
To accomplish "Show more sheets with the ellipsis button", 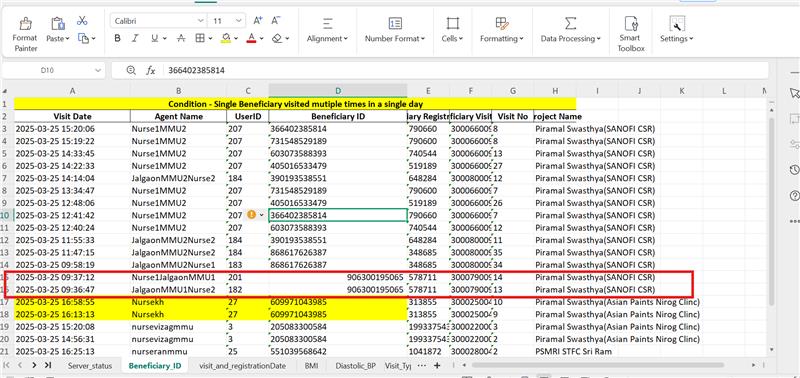I will (x=421, y=365).
